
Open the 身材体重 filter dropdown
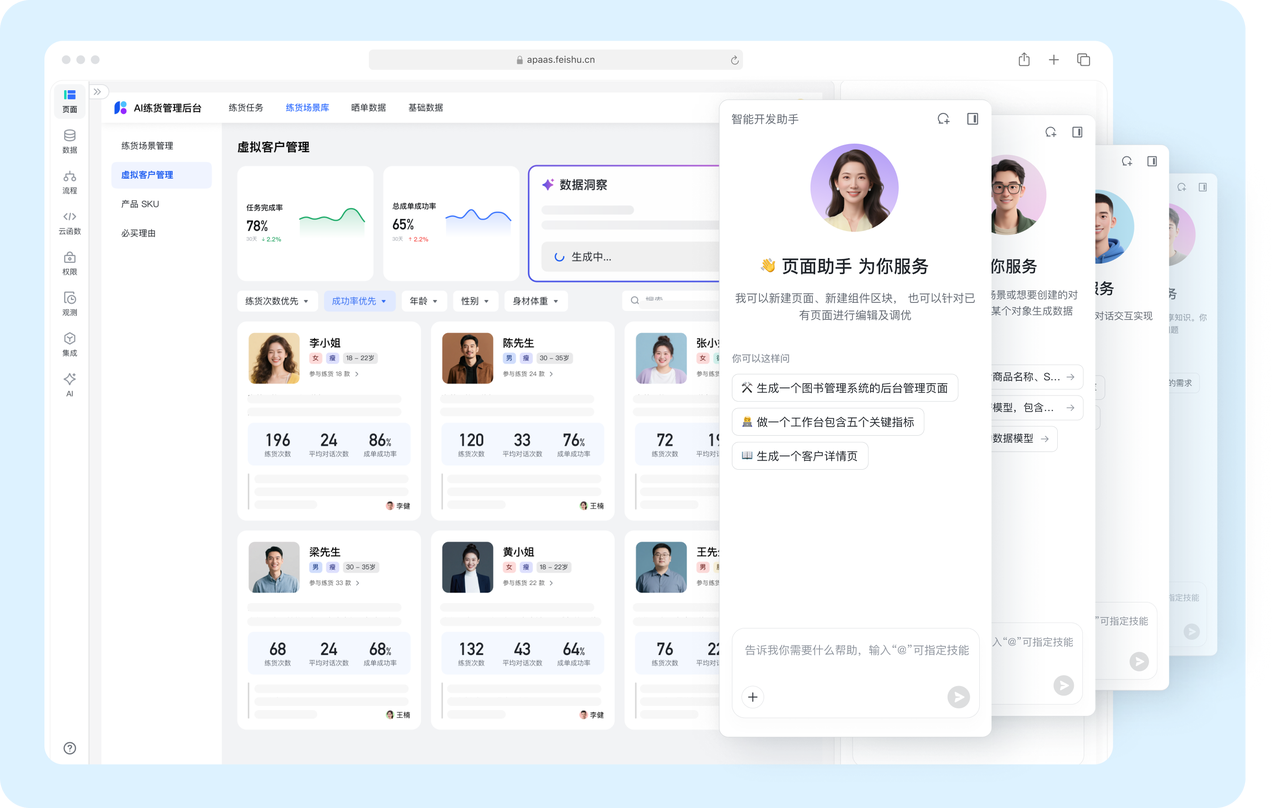pos(536,301)
